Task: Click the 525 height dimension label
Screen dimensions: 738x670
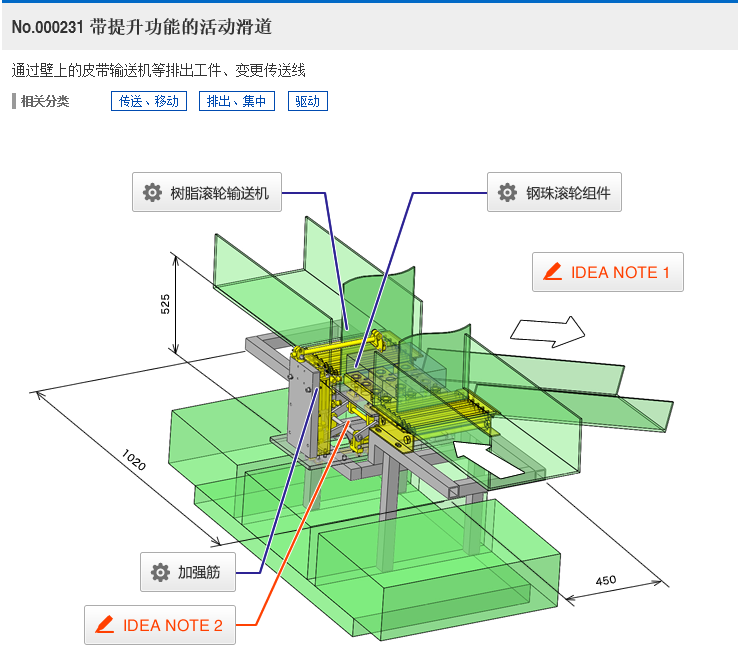Action: 165,304
